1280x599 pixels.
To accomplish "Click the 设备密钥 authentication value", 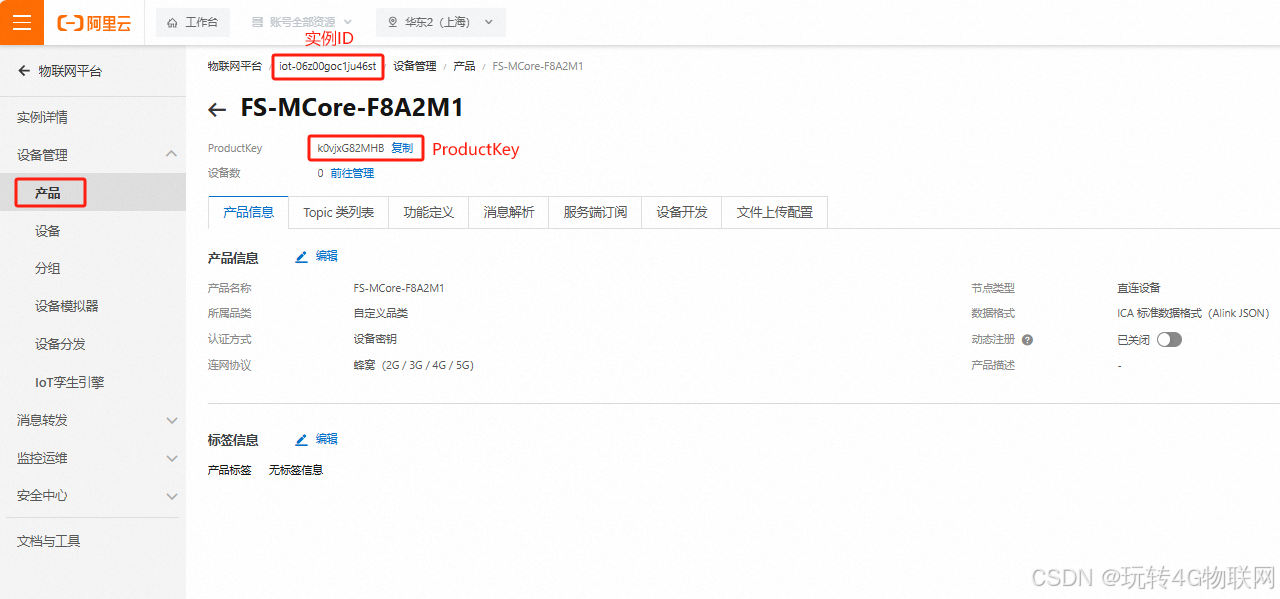I will click(375, 339).
